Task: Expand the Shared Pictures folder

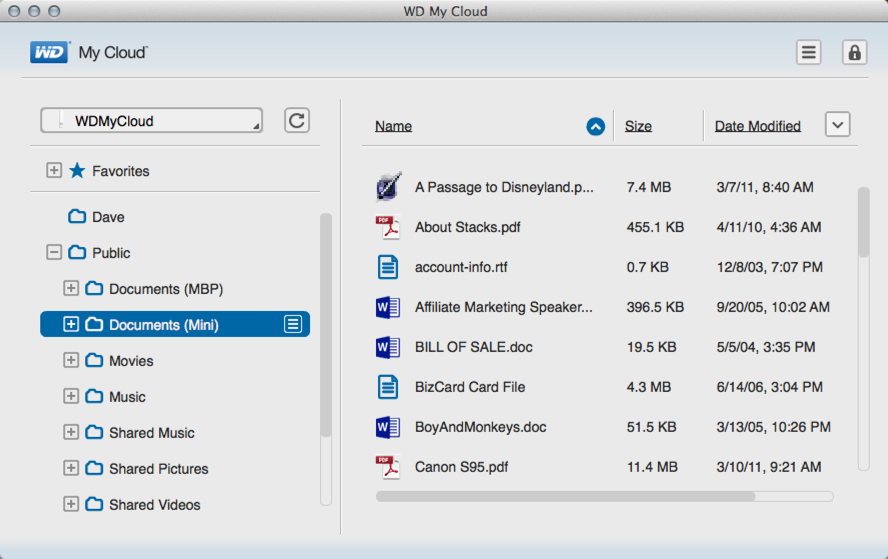Action: coord(71,468)
